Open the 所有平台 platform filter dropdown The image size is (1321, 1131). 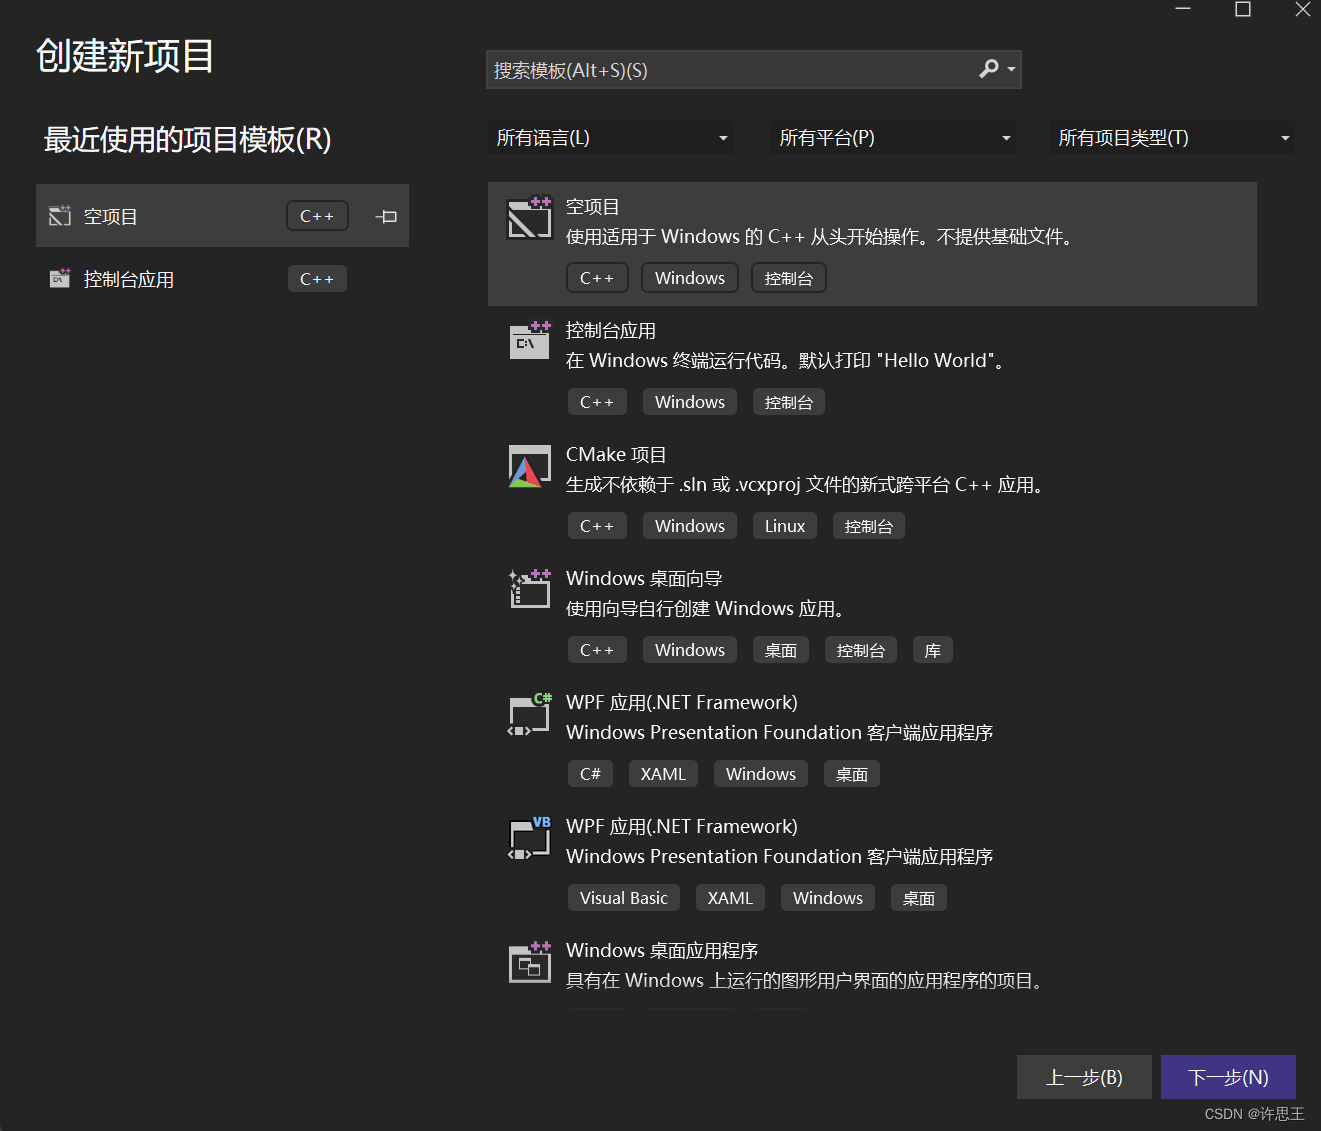[893, 138]
